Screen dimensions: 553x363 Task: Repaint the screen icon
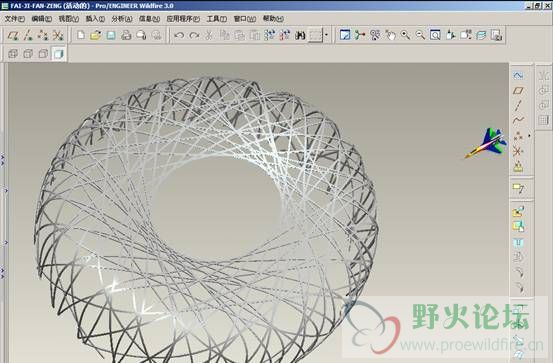(345, 35)
